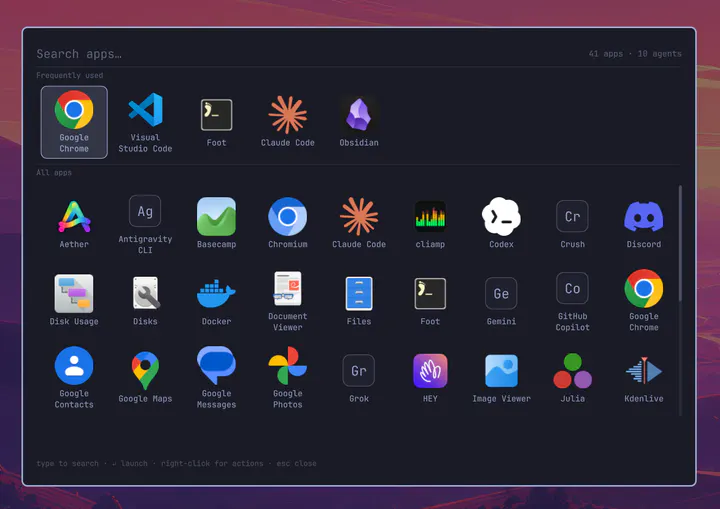Open Visual Studio Code from Frequently used
720x509 pixels.
coord(145,122)
